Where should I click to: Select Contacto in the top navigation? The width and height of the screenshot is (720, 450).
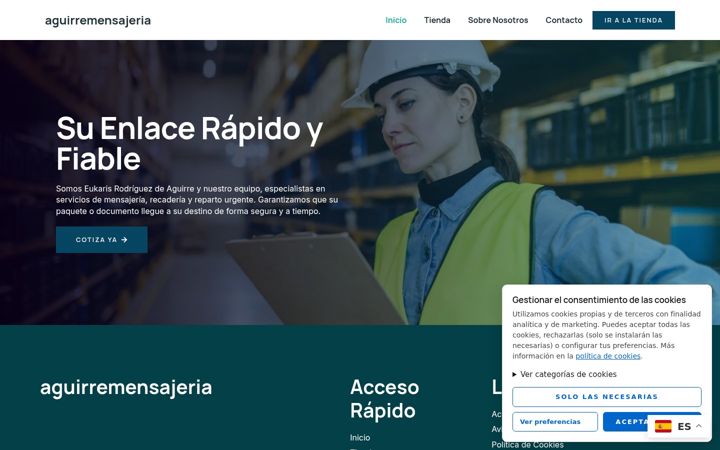(x=563, y=20)
